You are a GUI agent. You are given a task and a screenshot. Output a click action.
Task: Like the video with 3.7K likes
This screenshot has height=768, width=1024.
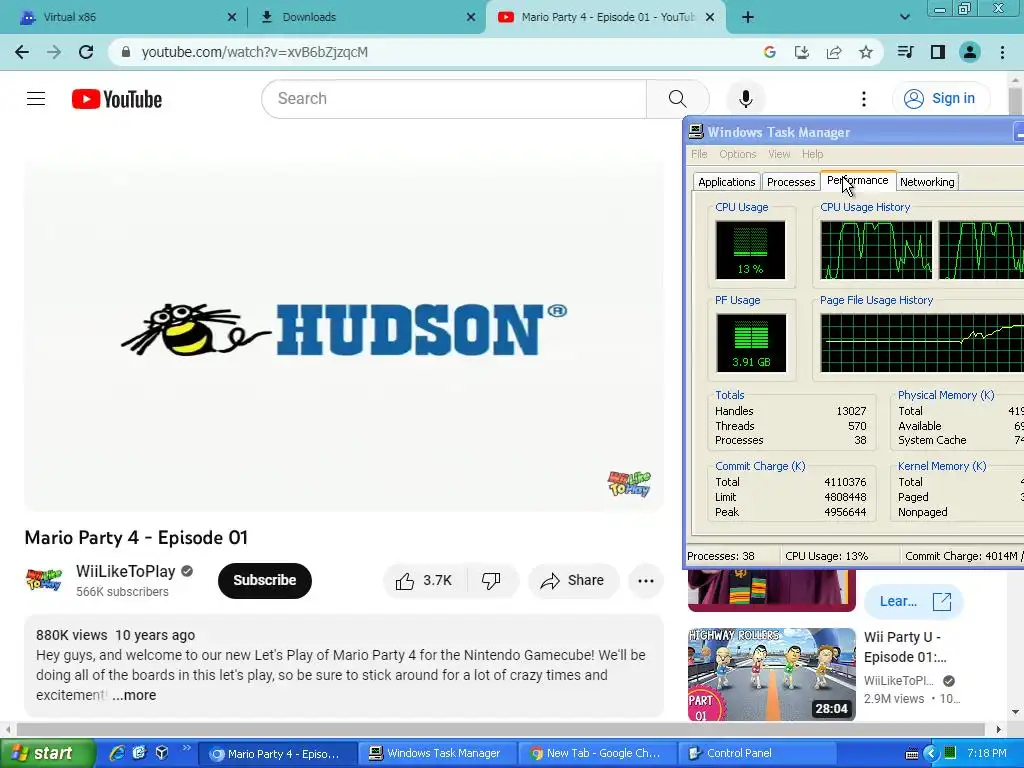pyautogui.click(x=424, y=580)
